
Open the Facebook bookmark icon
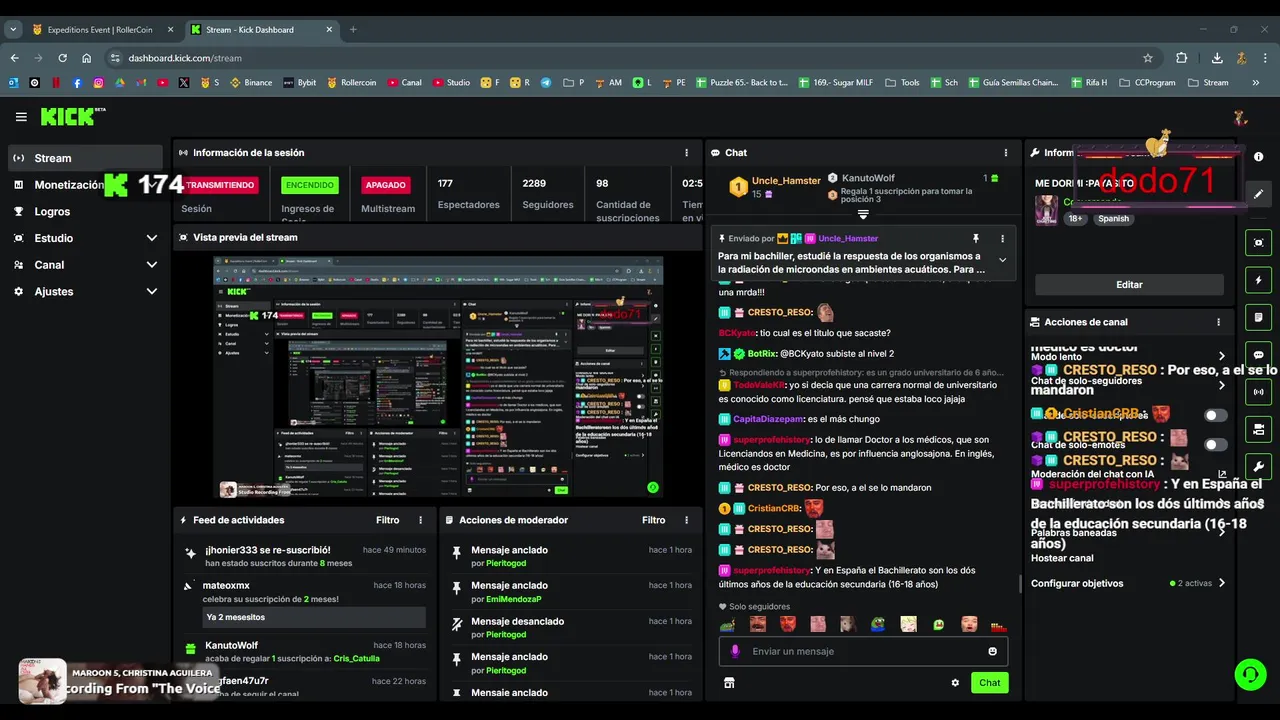[x=77, y=83]
